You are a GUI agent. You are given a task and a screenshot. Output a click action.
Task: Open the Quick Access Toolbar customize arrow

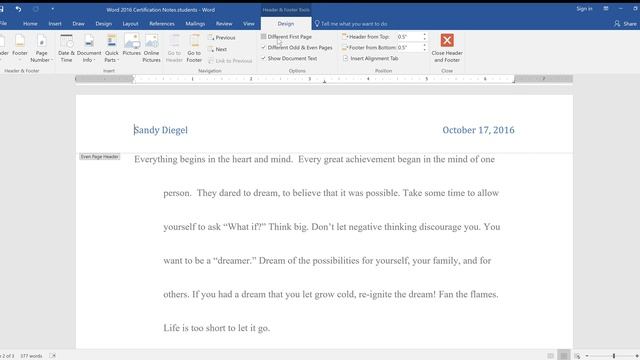[52, 9]
